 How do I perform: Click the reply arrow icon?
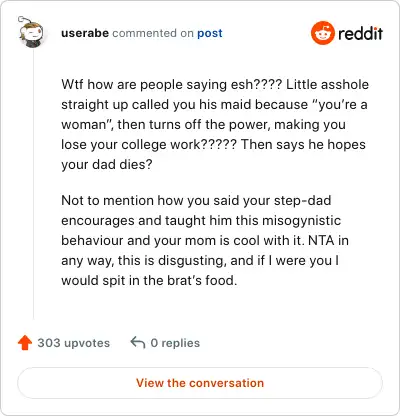(138, 342)
